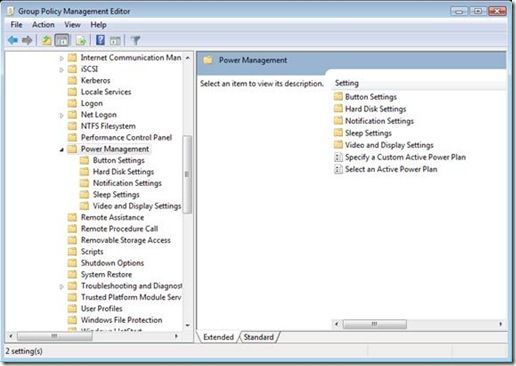Click the Forward arrow toolbar icon

pyautogui.click(x=27, y=40)
